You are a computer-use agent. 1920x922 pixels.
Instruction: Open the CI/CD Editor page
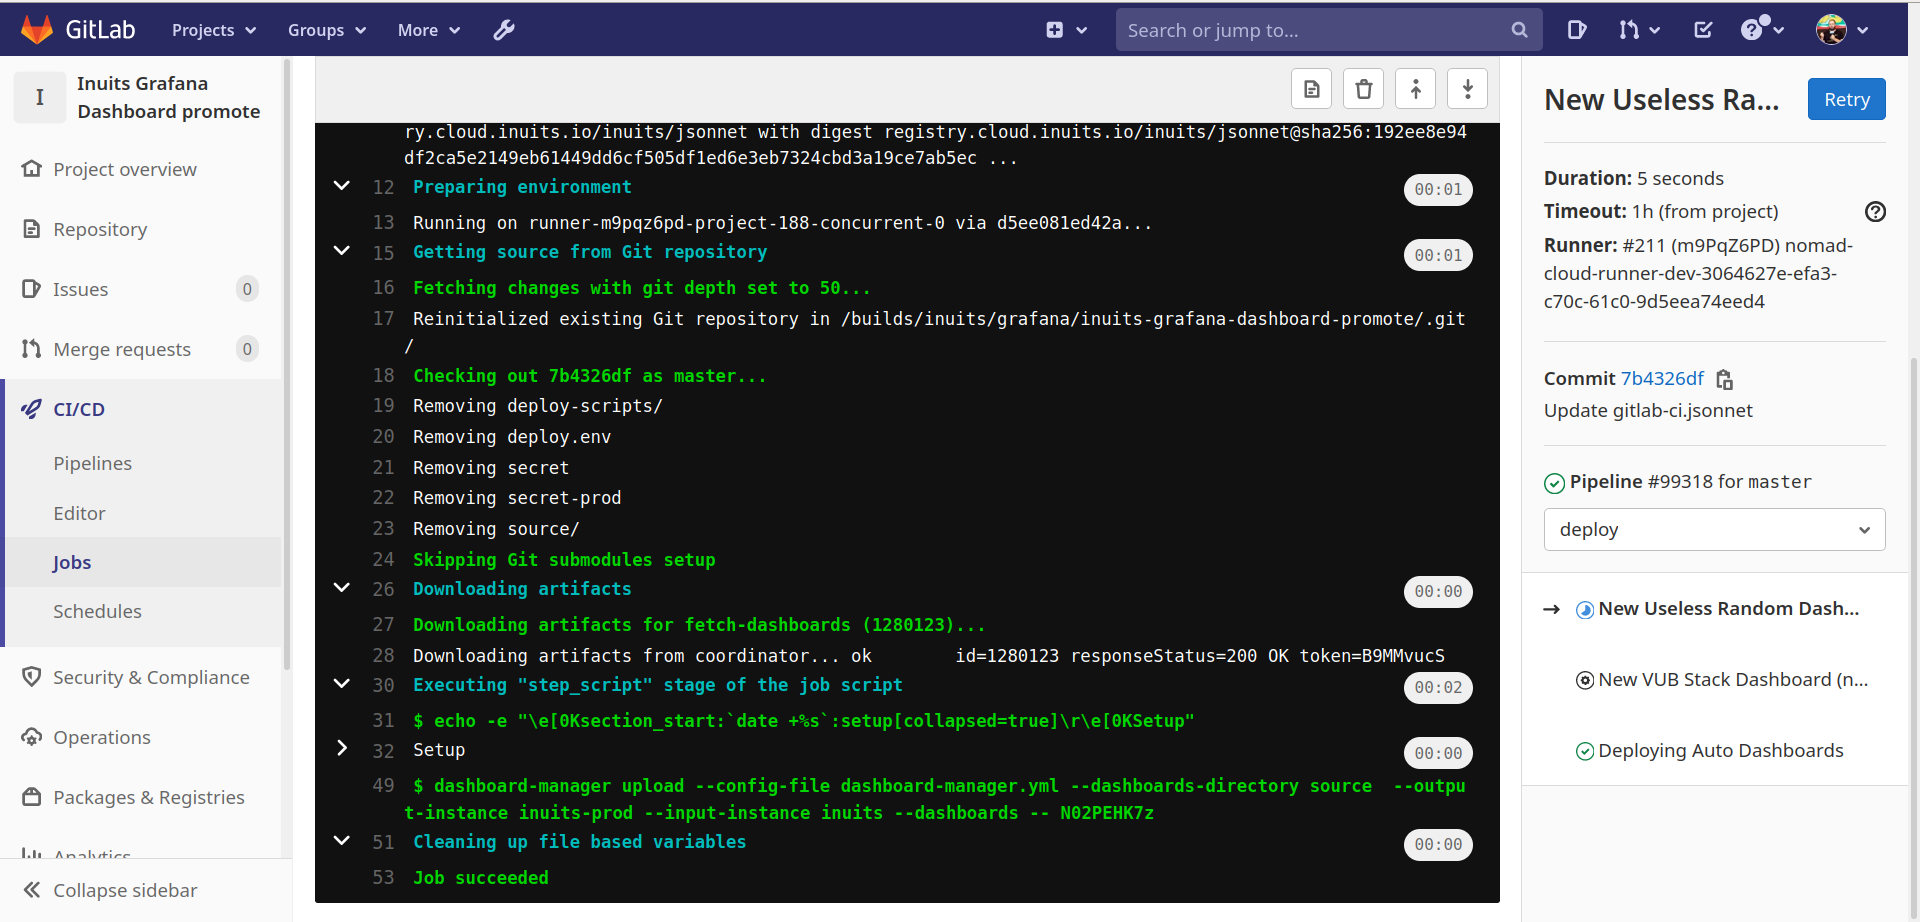click(79, 513)
